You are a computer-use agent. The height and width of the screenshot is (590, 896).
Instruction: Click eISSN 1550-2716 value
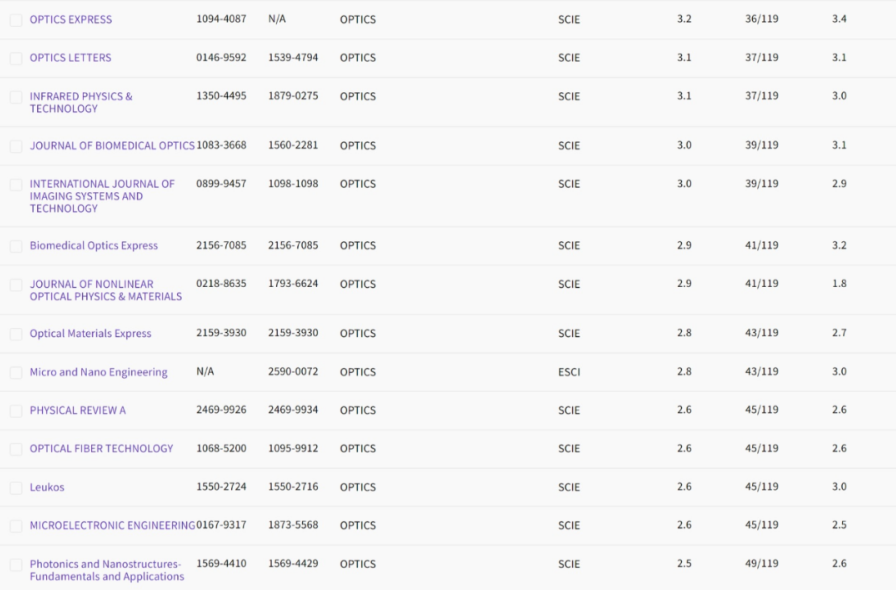[x=293, y=487]
